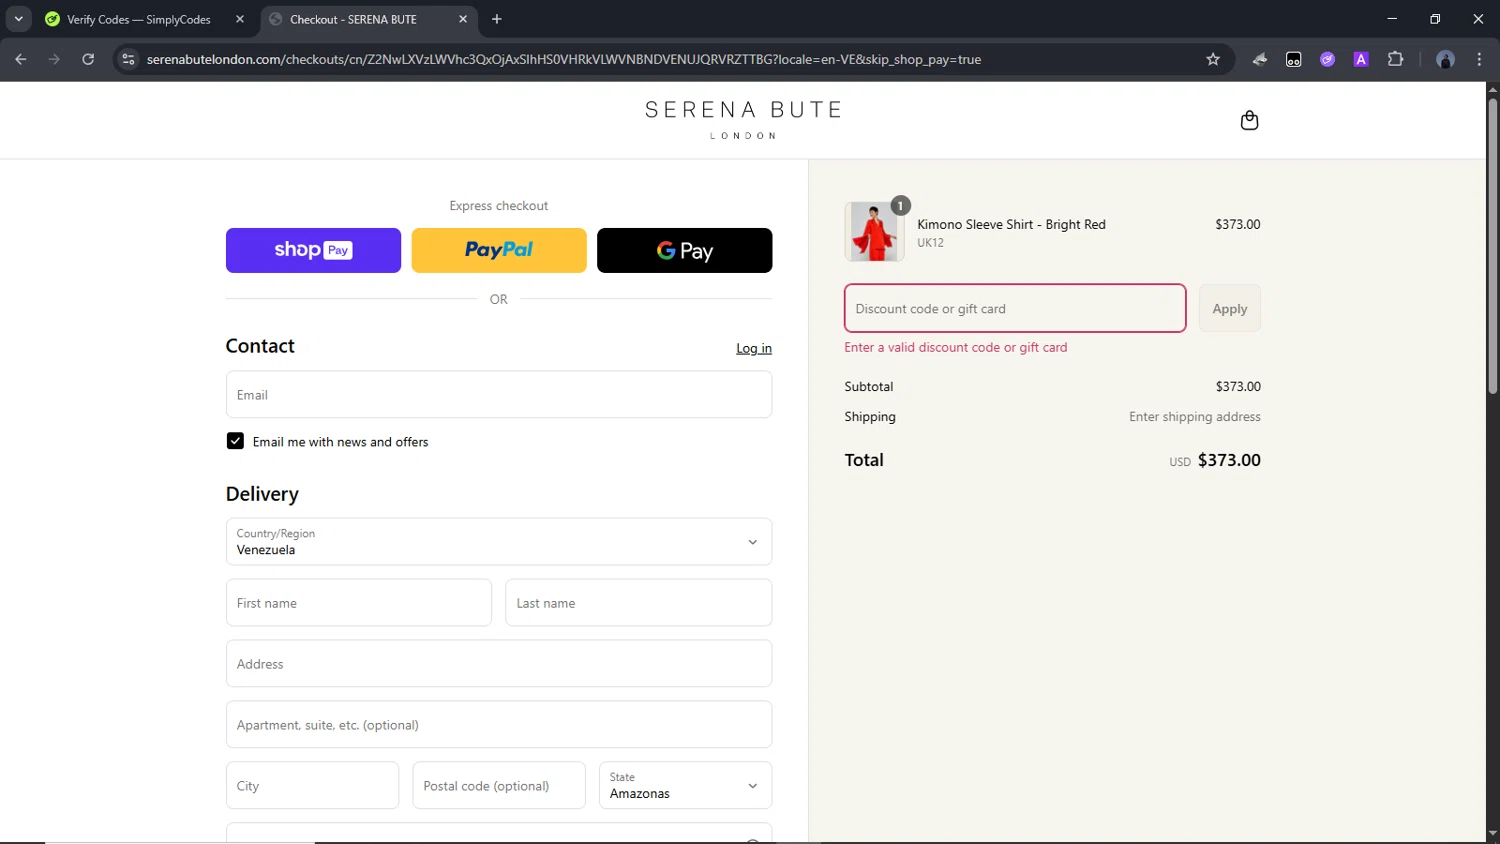Screen dimensions: 1500x844
Task: Click the Kimono Sleeve Shirt product thumbnail
Action: (875, 232)
